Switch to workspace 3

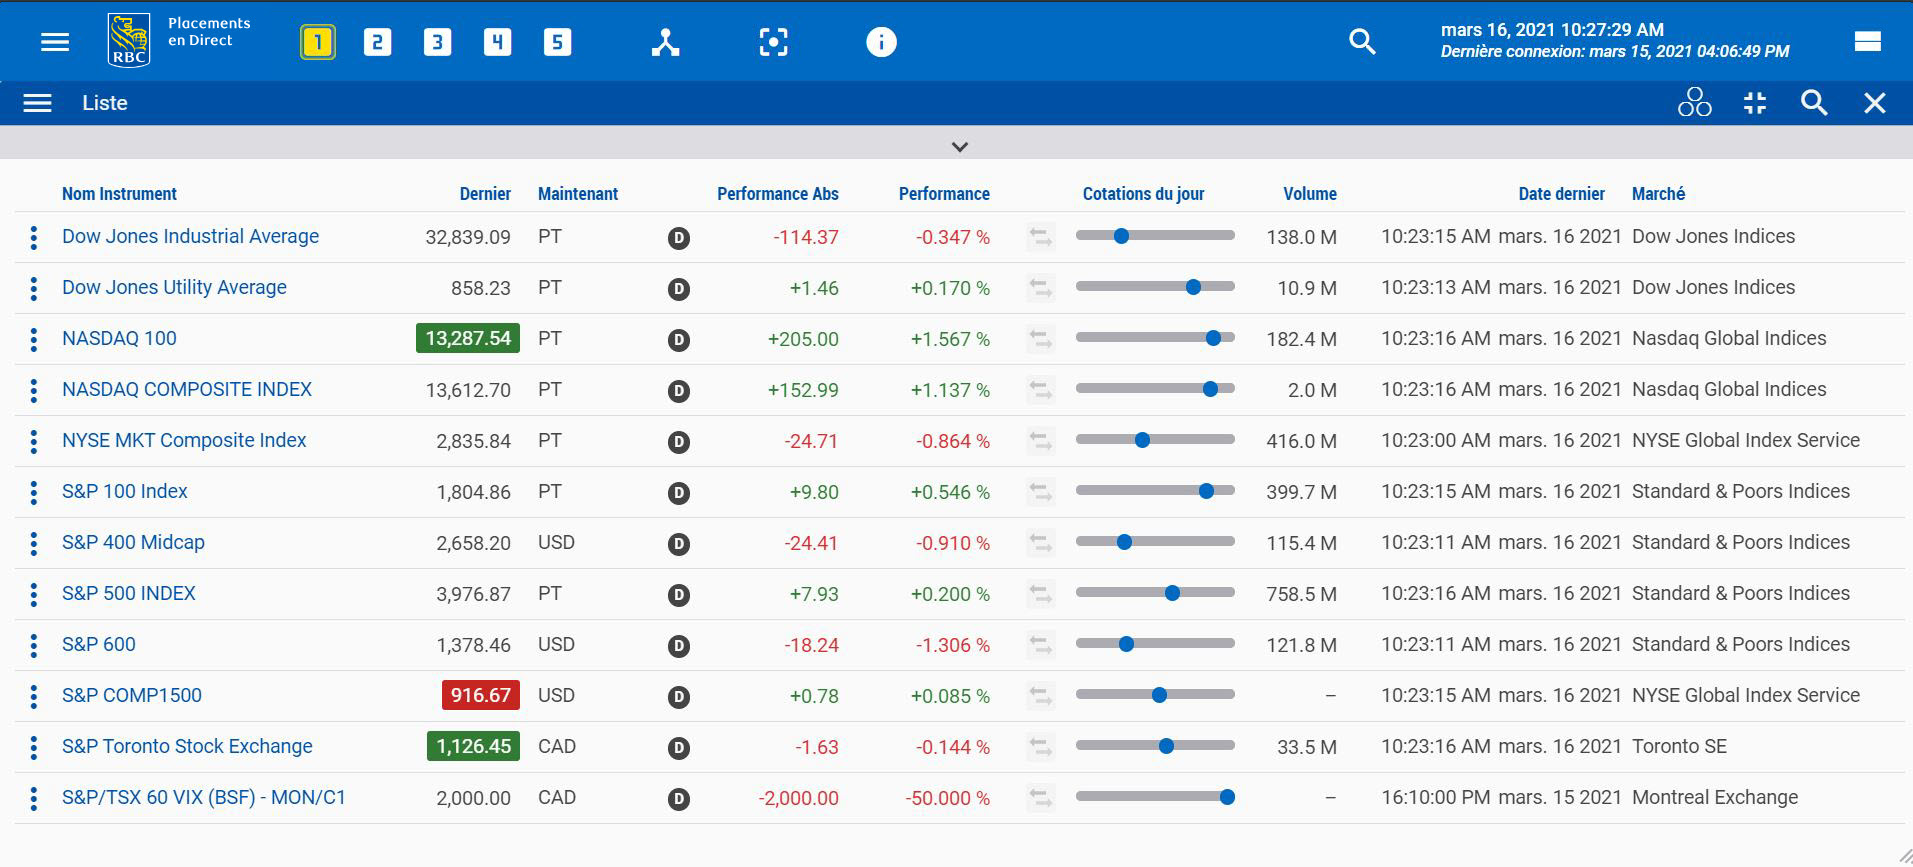[x=437, y=42]
